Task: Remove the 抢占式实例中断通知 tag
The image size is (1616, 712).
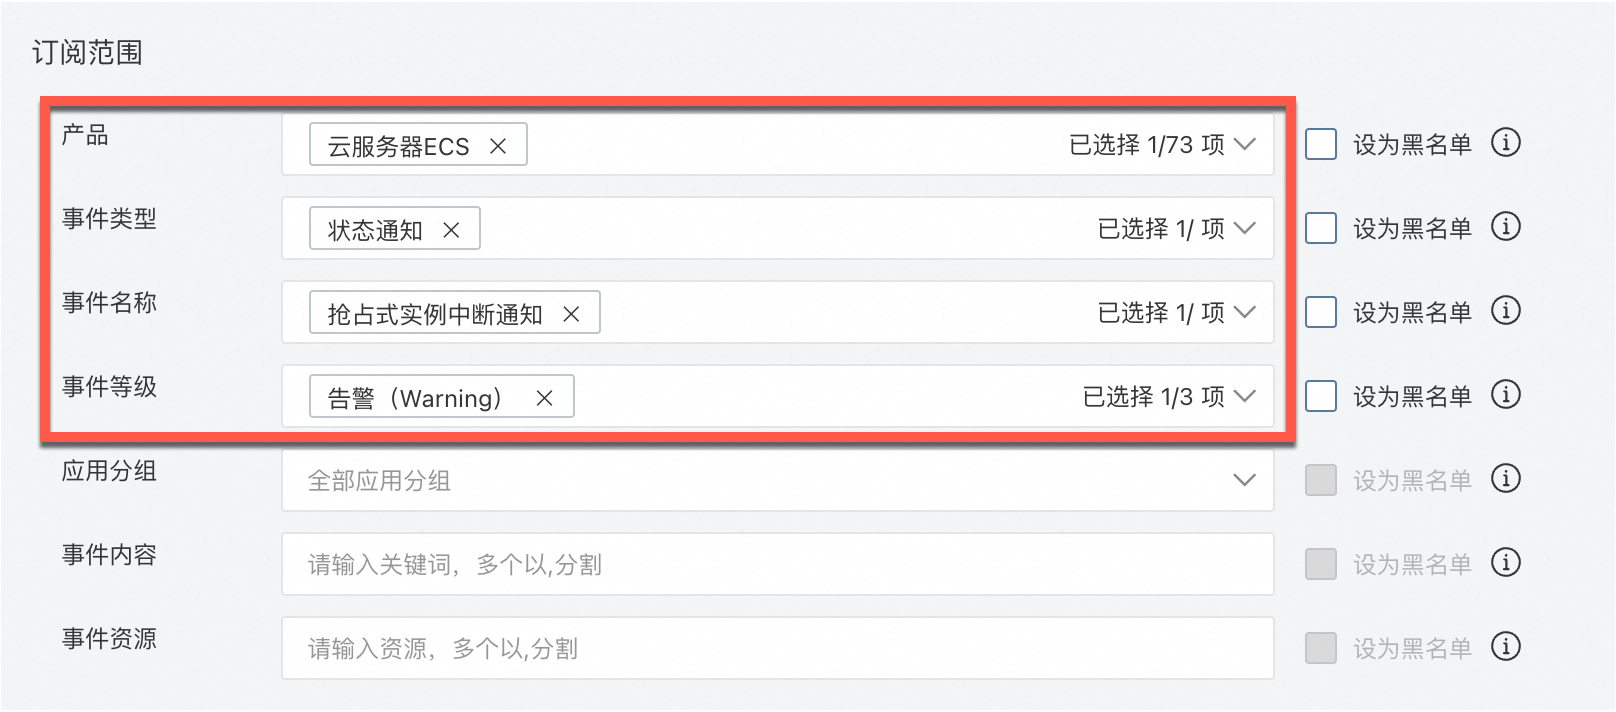Action: [571, 314]
